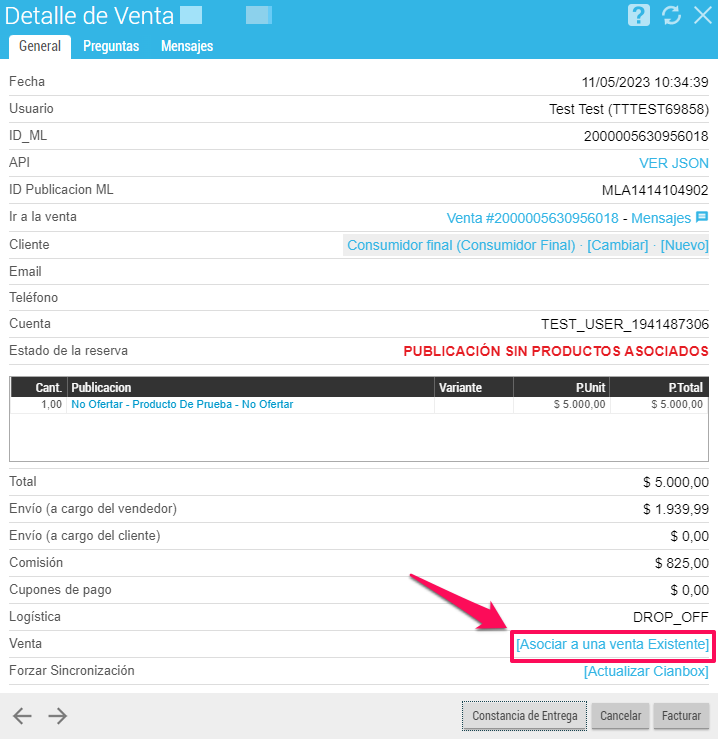Close the Detalle de Venta dialog

[703, 15]
